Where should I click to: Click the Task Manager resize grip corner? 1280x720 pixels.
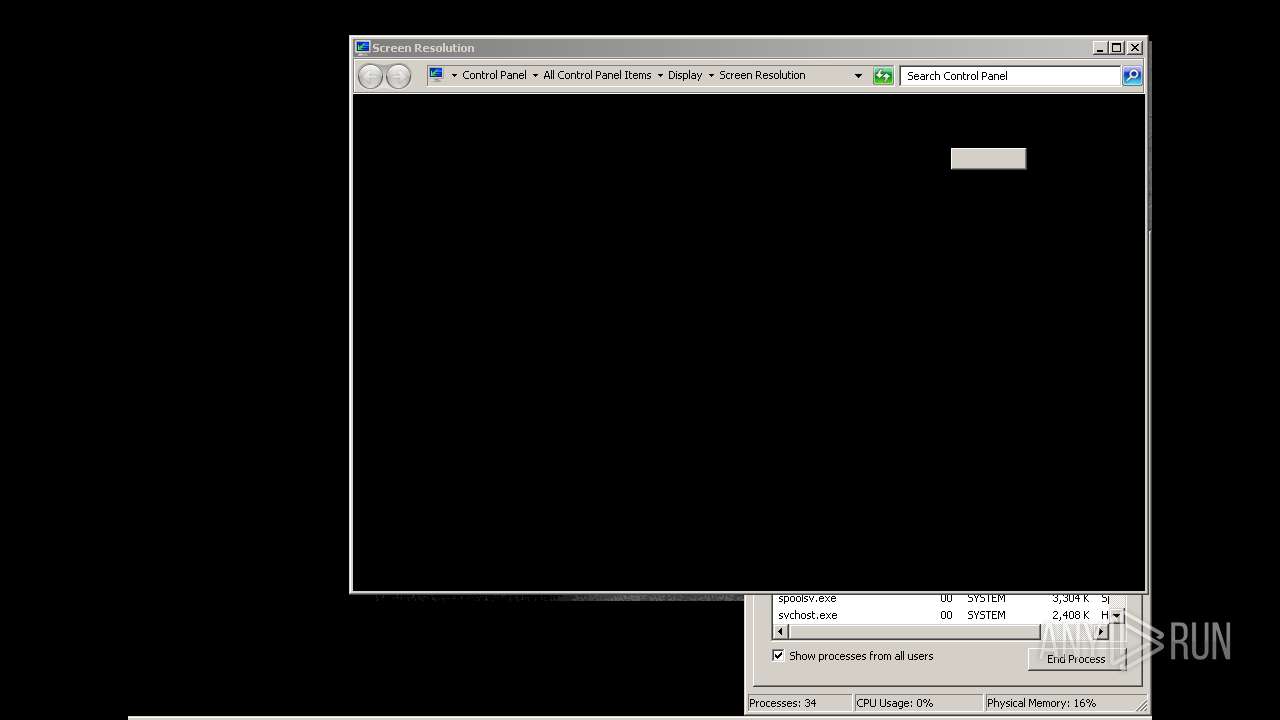[1141, 705]
